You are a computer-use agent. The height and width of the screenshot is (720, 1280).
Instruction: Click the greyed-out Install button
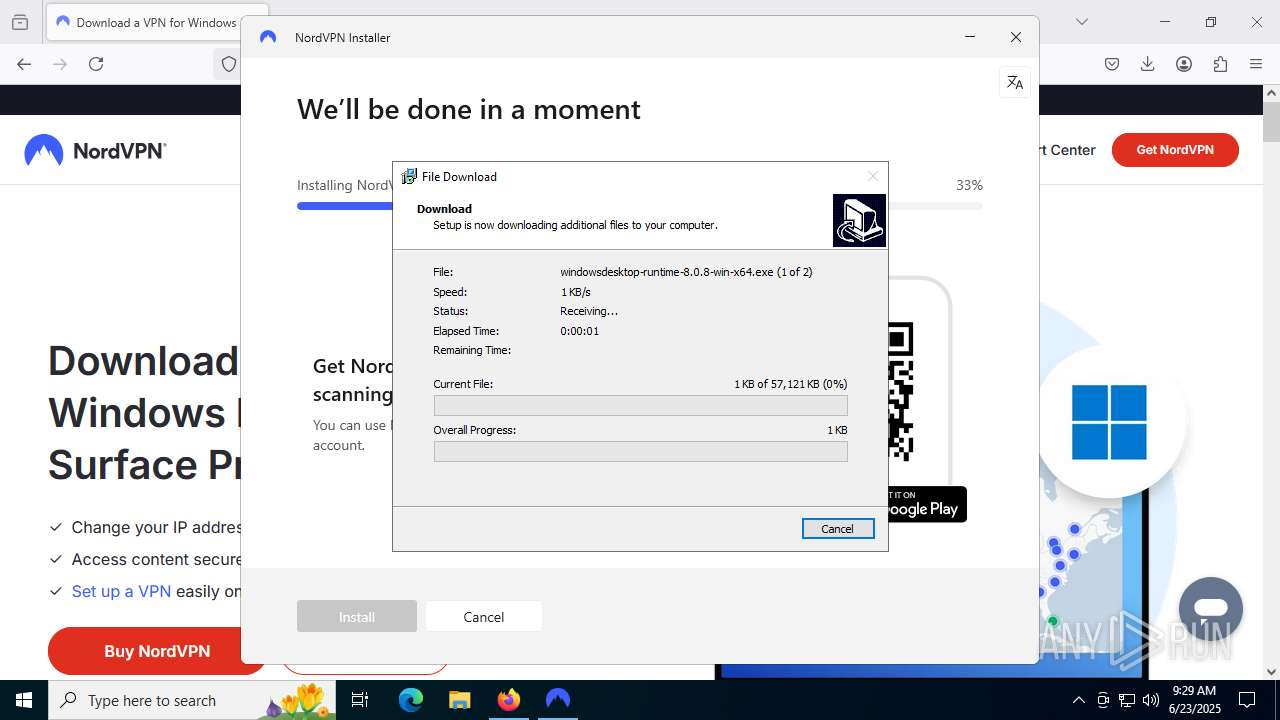(357, 617)
